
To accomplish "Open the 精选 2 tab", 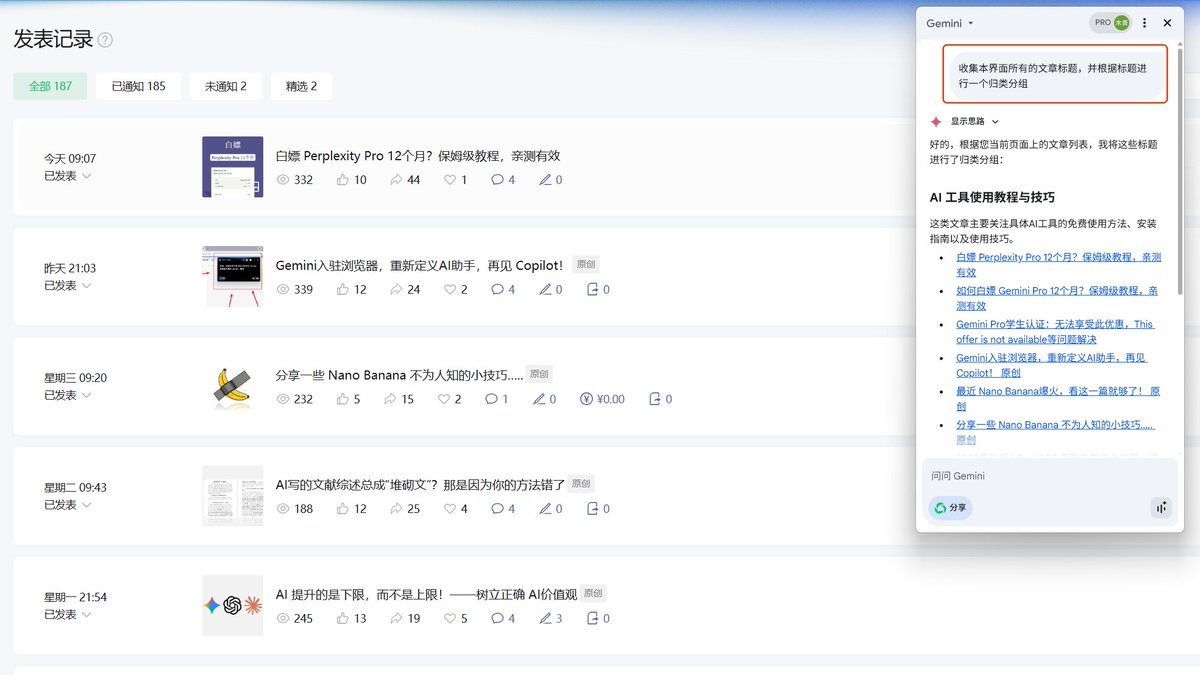I will (x=301, y=86).
